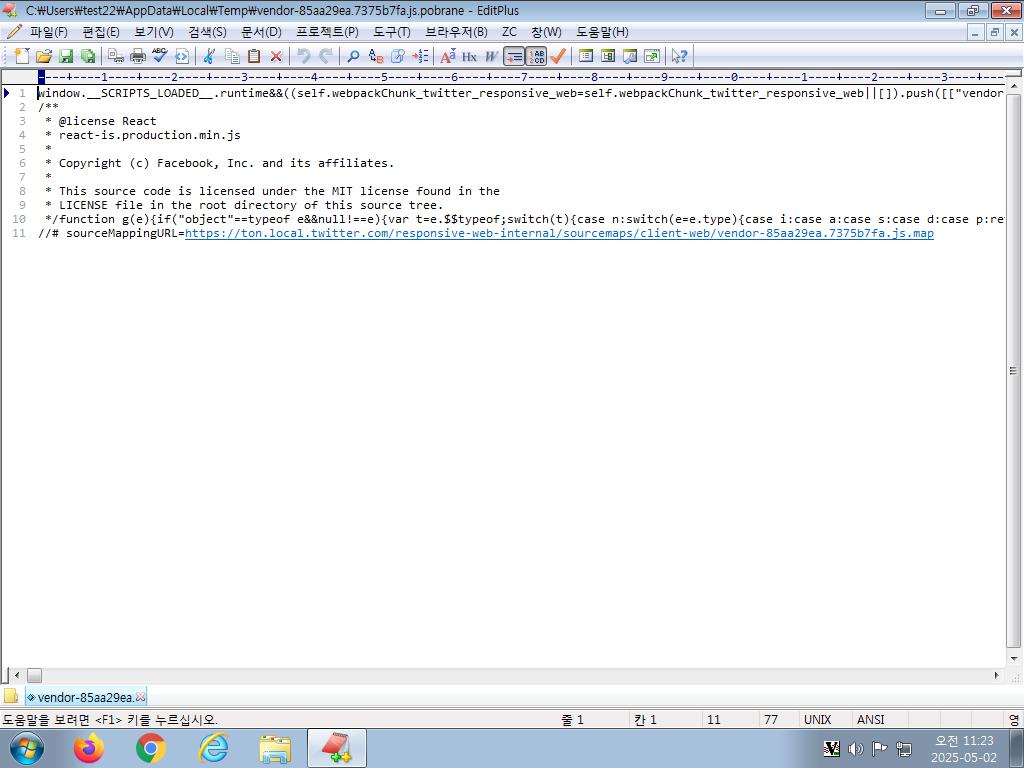Click vertical scrollbar down arrow

coord(1014,659)
